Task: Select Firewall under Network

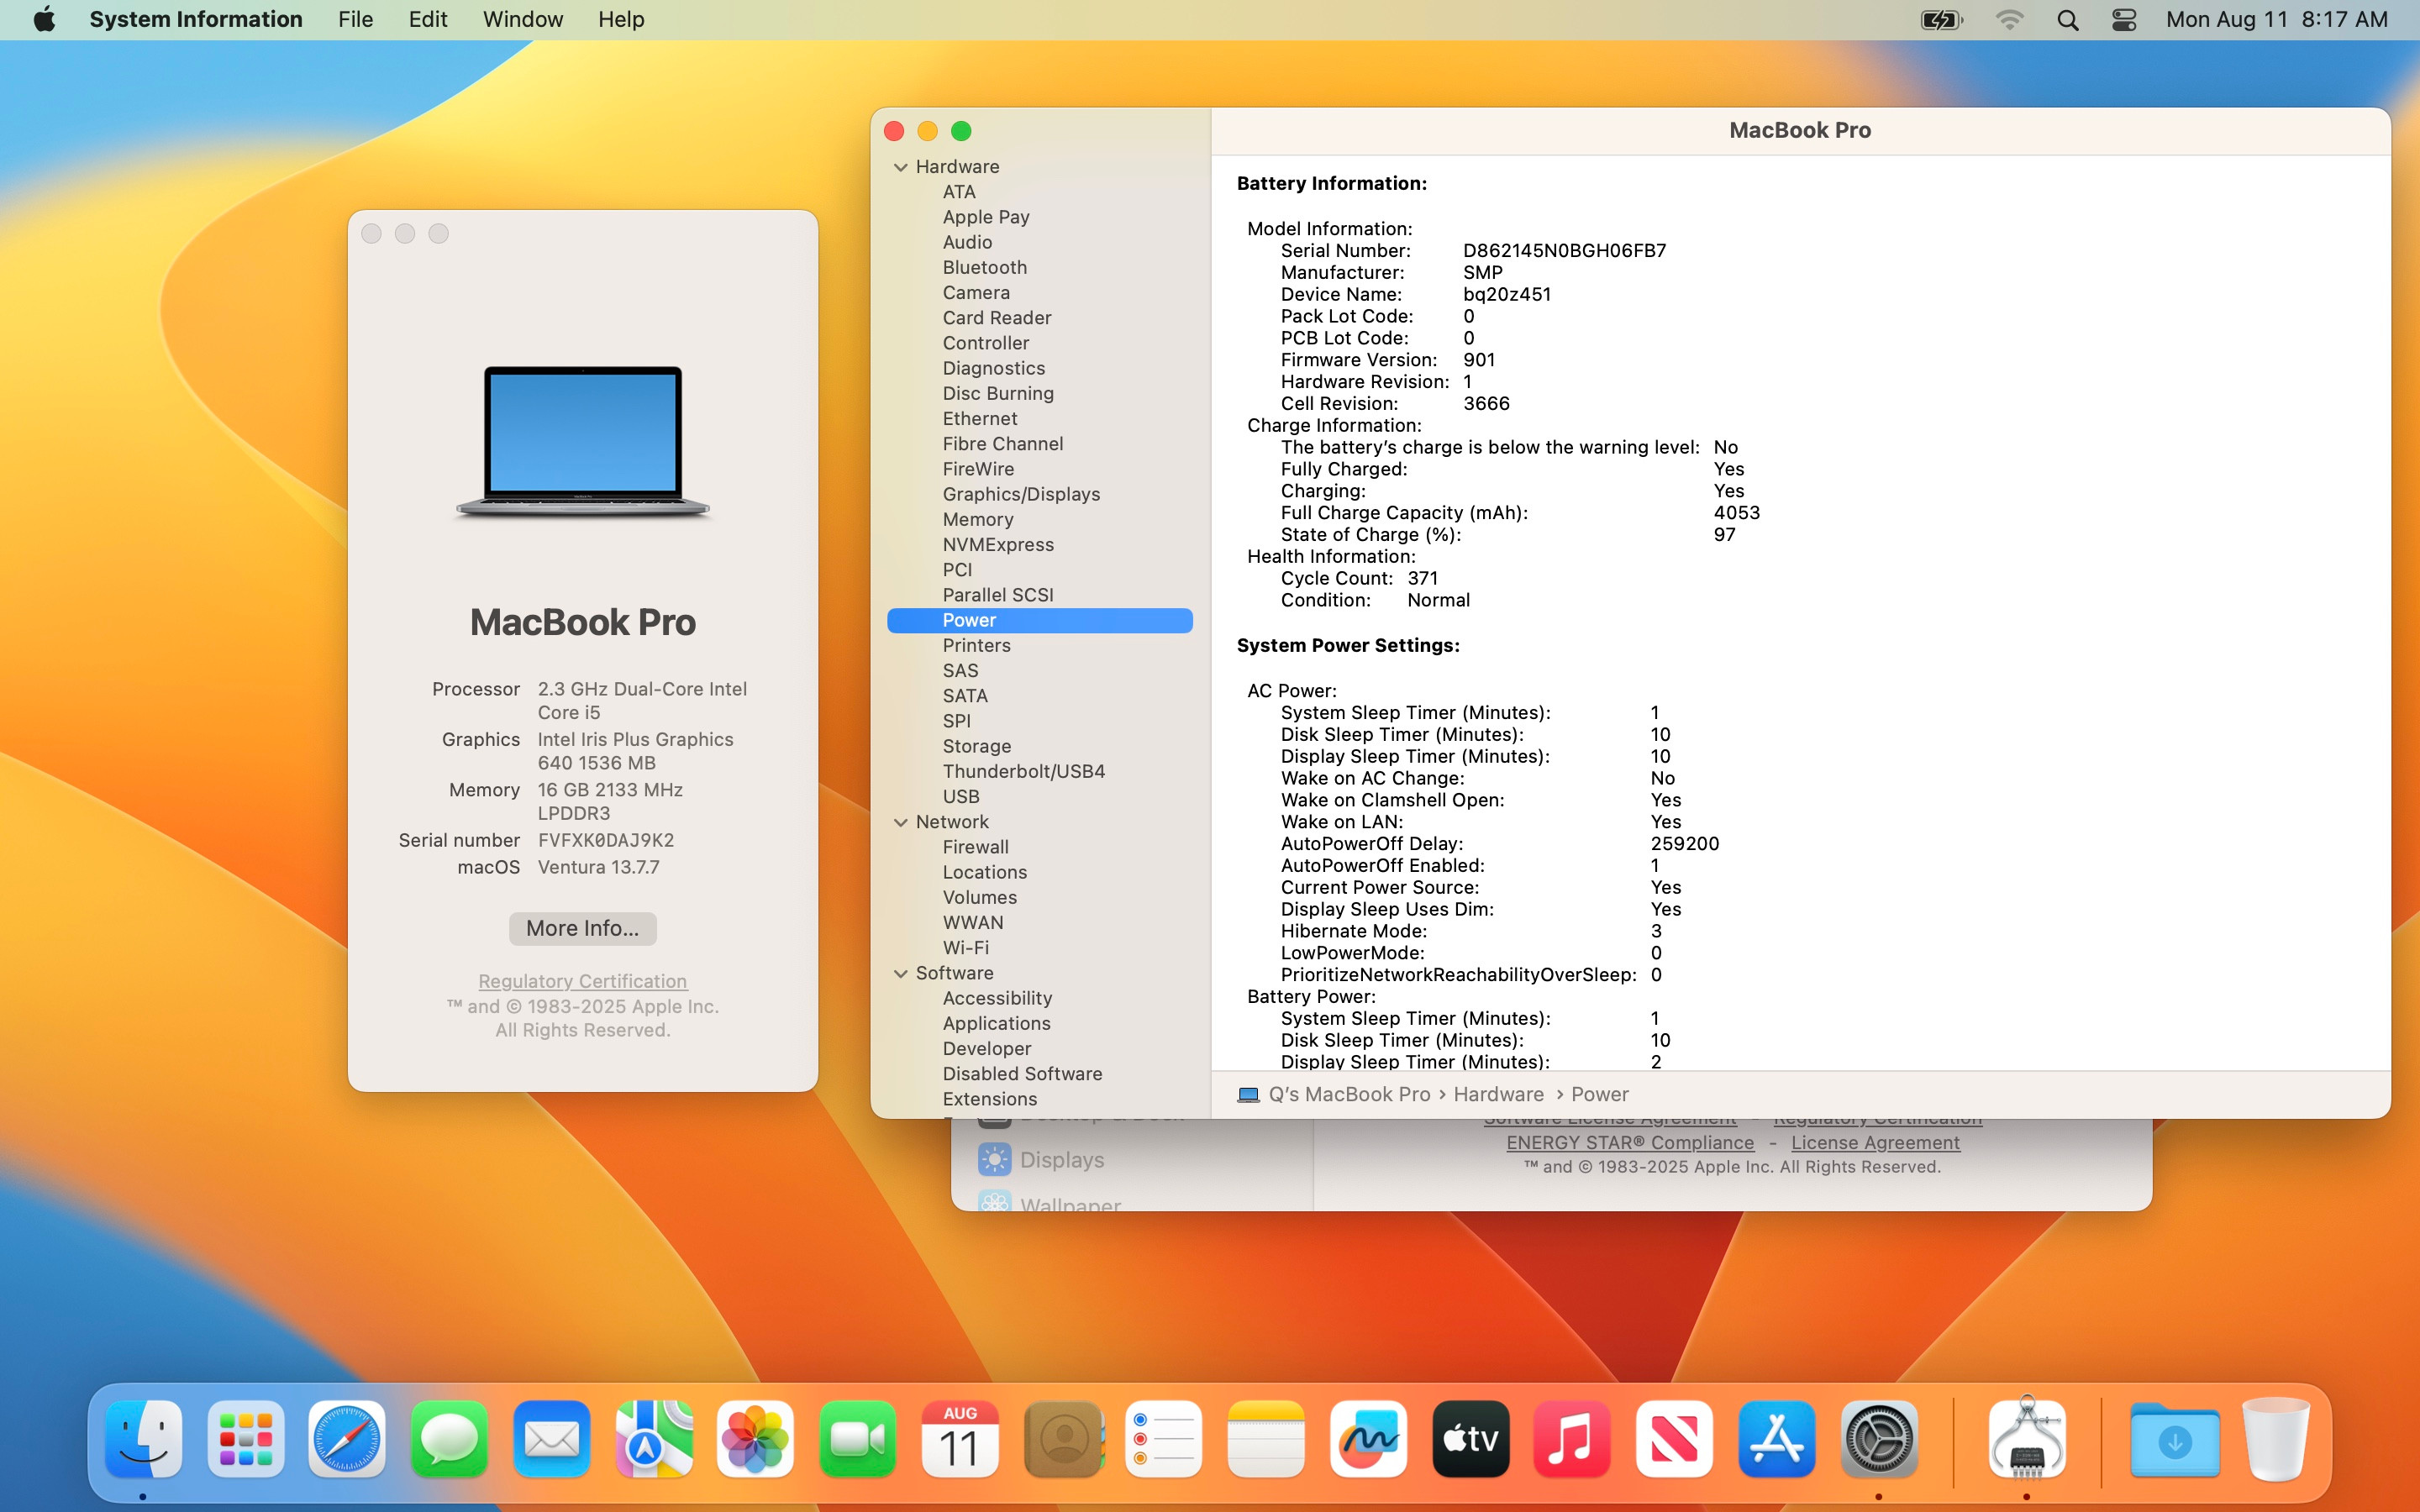Action: pyautogui.click(x=976, y=847)
